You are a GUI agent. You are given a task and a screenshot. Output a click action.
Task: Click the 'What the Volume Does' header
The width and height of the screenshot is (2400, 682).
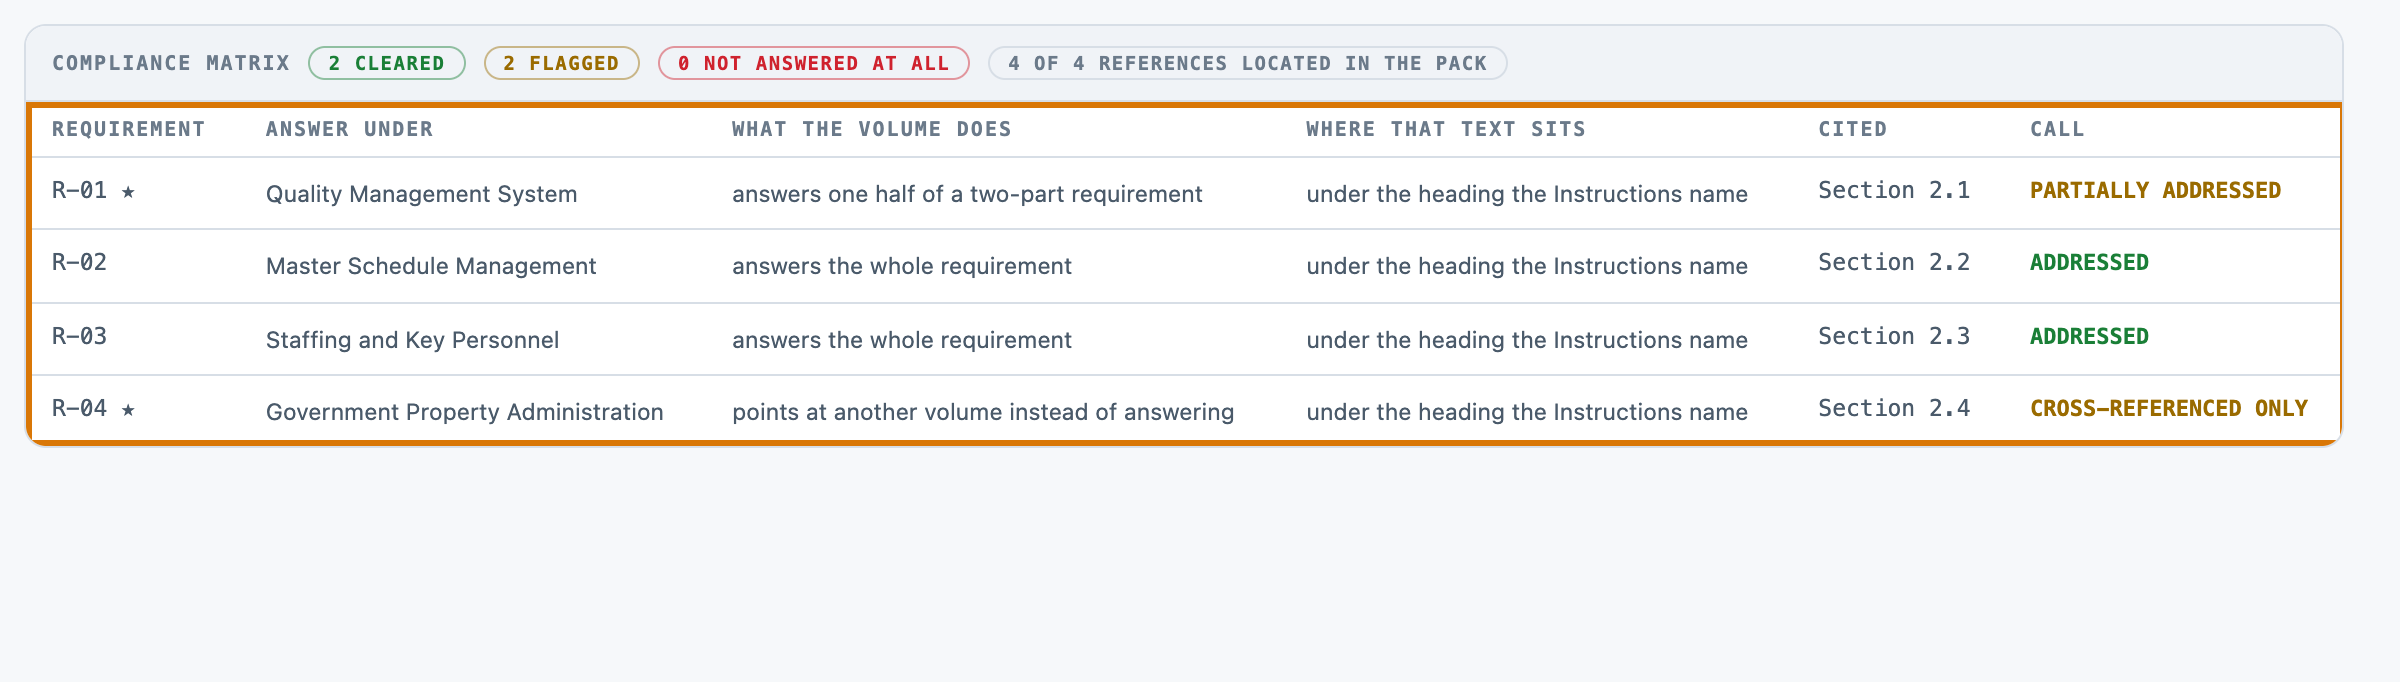(x=872, y=129)
